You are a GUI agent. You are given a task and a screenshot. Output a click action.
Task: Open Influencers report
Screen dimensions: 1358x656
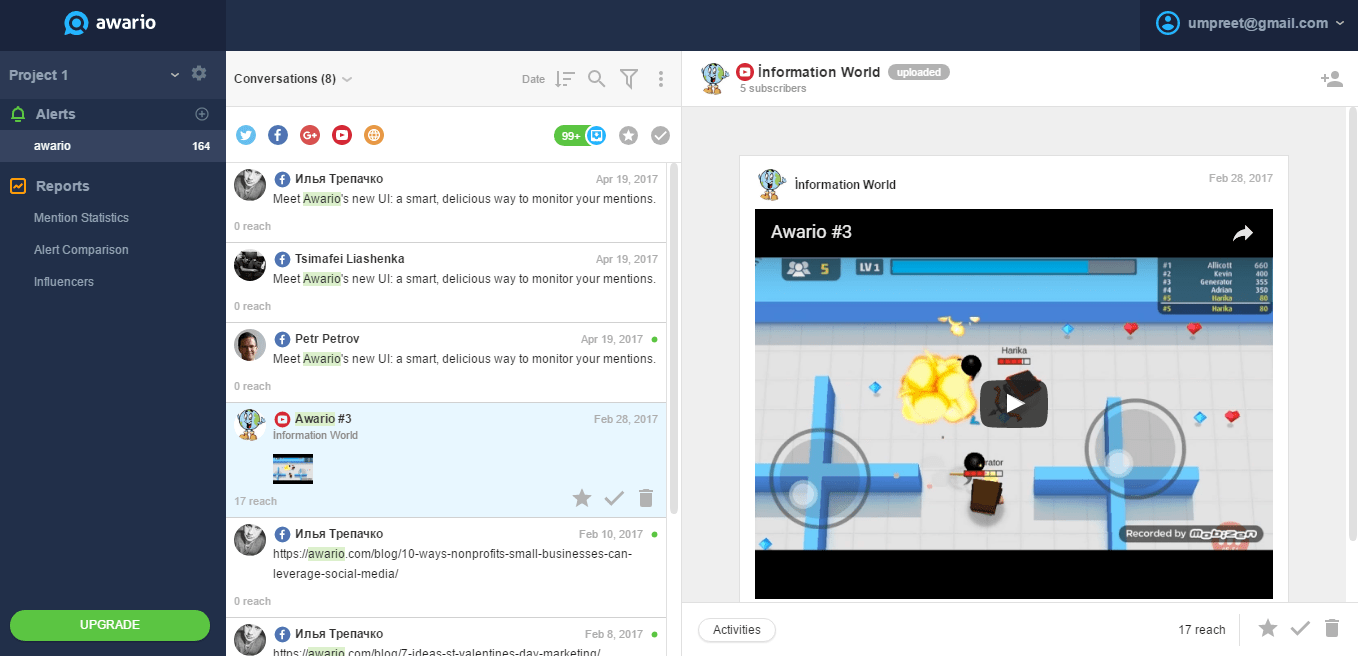pos(64,282)
